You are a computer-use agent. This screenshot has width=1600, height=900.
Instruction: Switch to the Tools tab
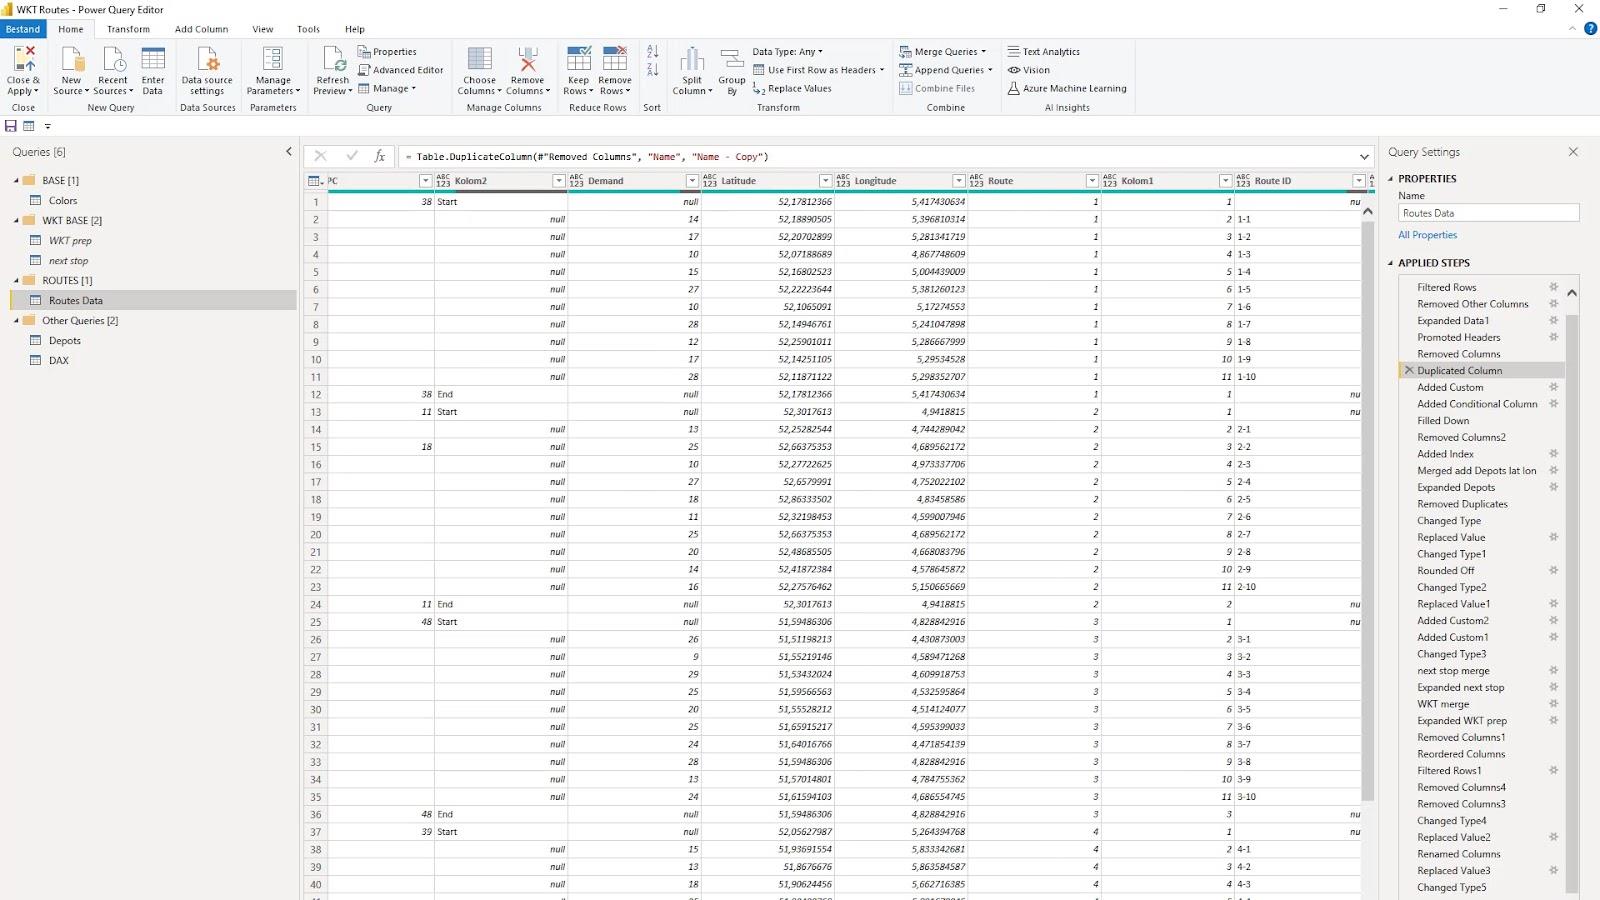pos(308,29)
